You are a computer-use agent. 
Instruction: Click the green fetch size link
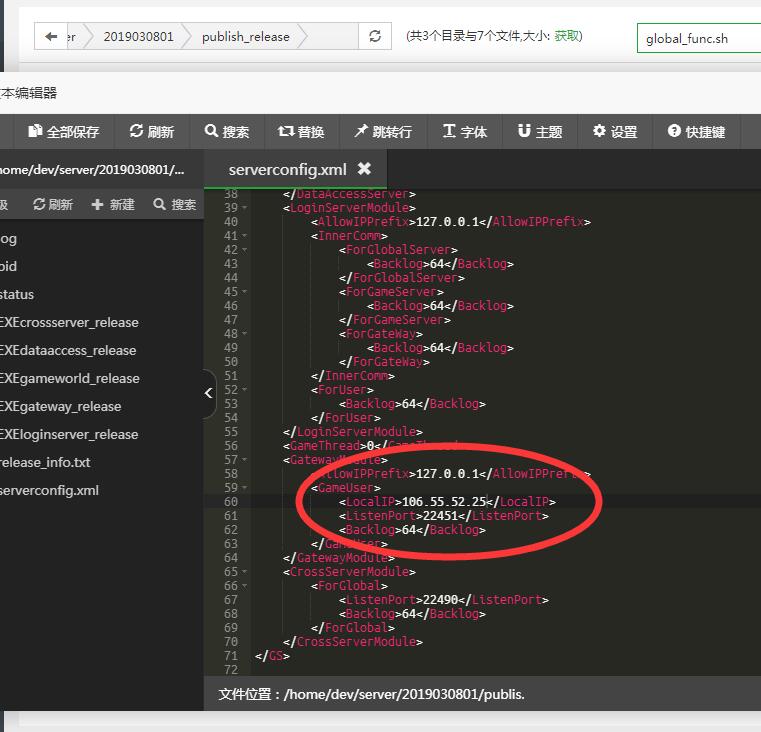[x=567, y=35]
